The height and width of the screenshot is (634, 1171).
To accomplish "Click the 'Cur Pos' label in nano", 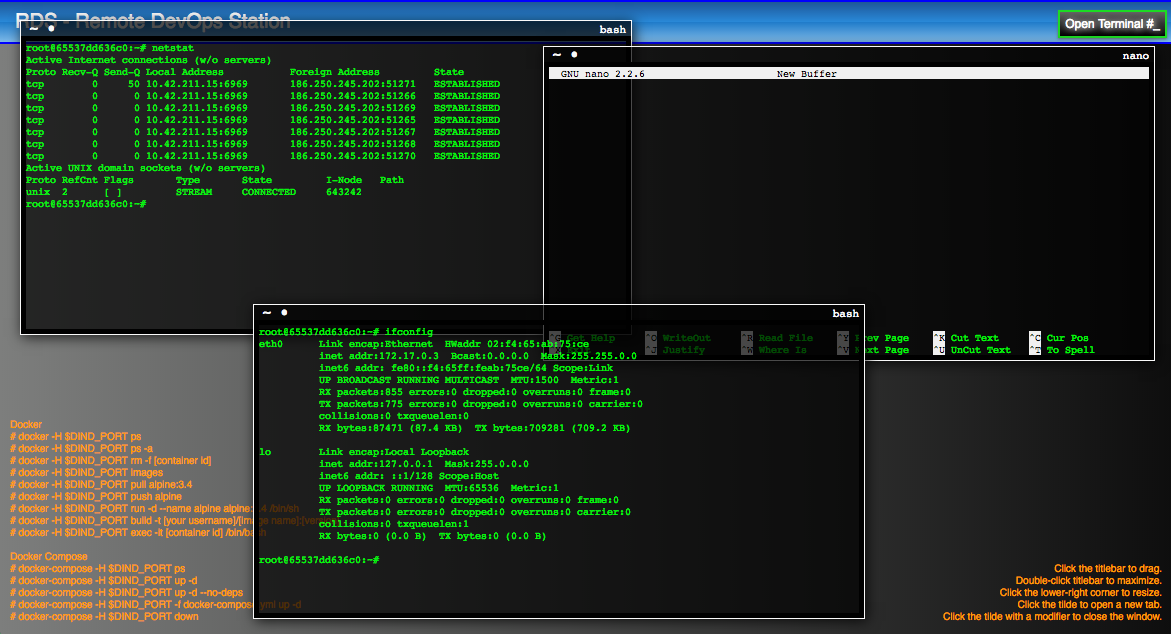I will (1068, 338).
